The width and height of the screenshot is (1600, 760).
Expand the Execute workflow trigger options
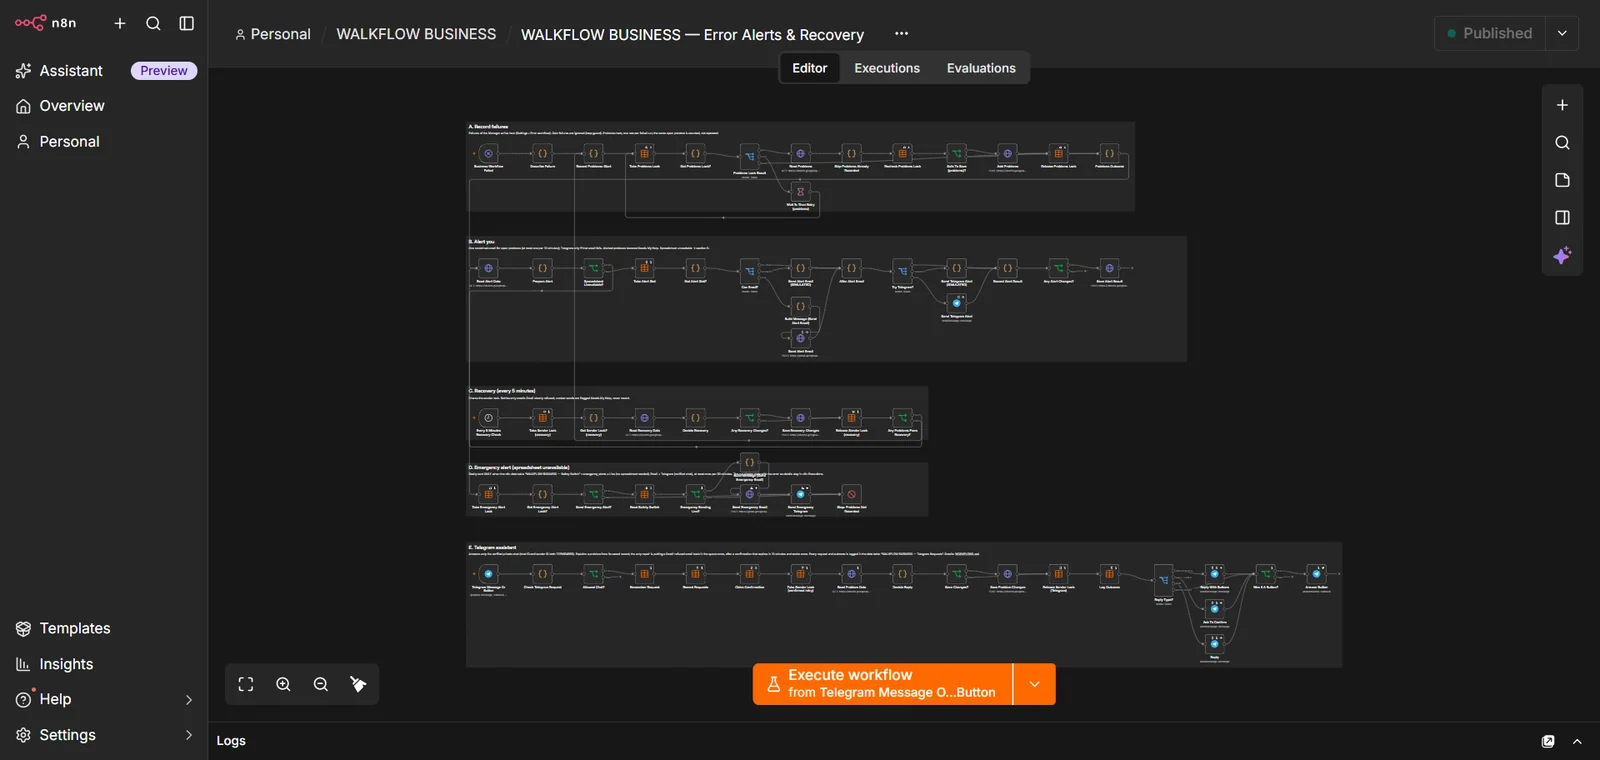coord(1034,684)
